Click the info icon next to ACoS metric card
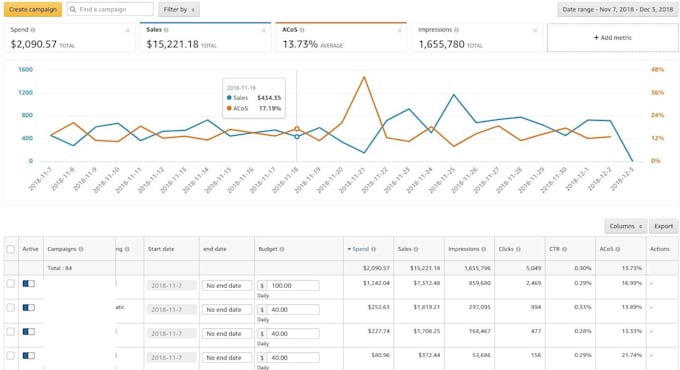Viewport: 680px width, 370px height. (302, 30)
